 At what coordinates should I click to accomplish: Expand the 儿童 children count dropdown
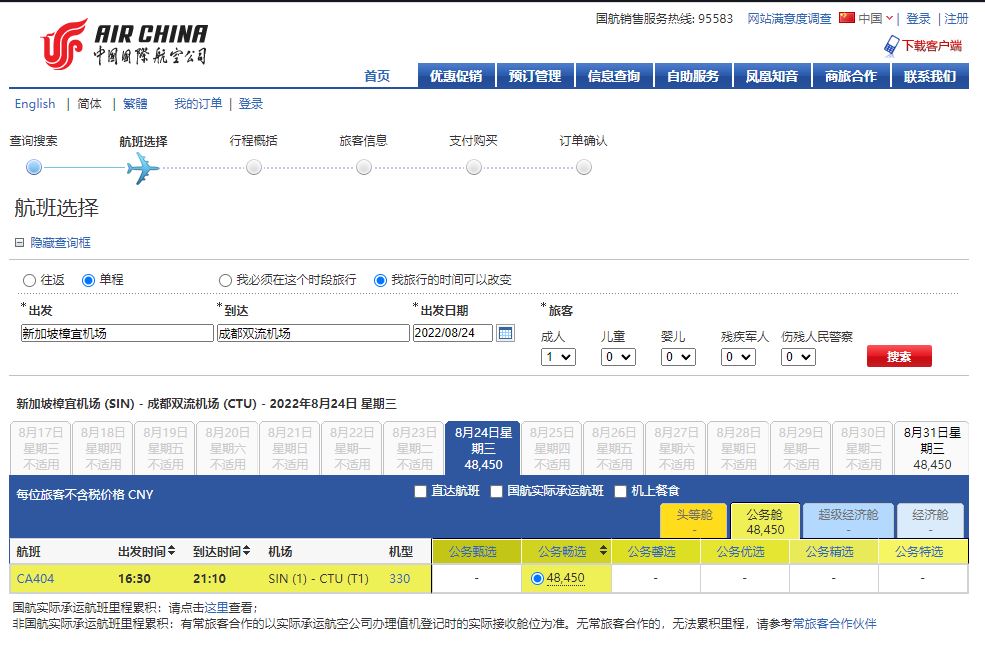617,357
